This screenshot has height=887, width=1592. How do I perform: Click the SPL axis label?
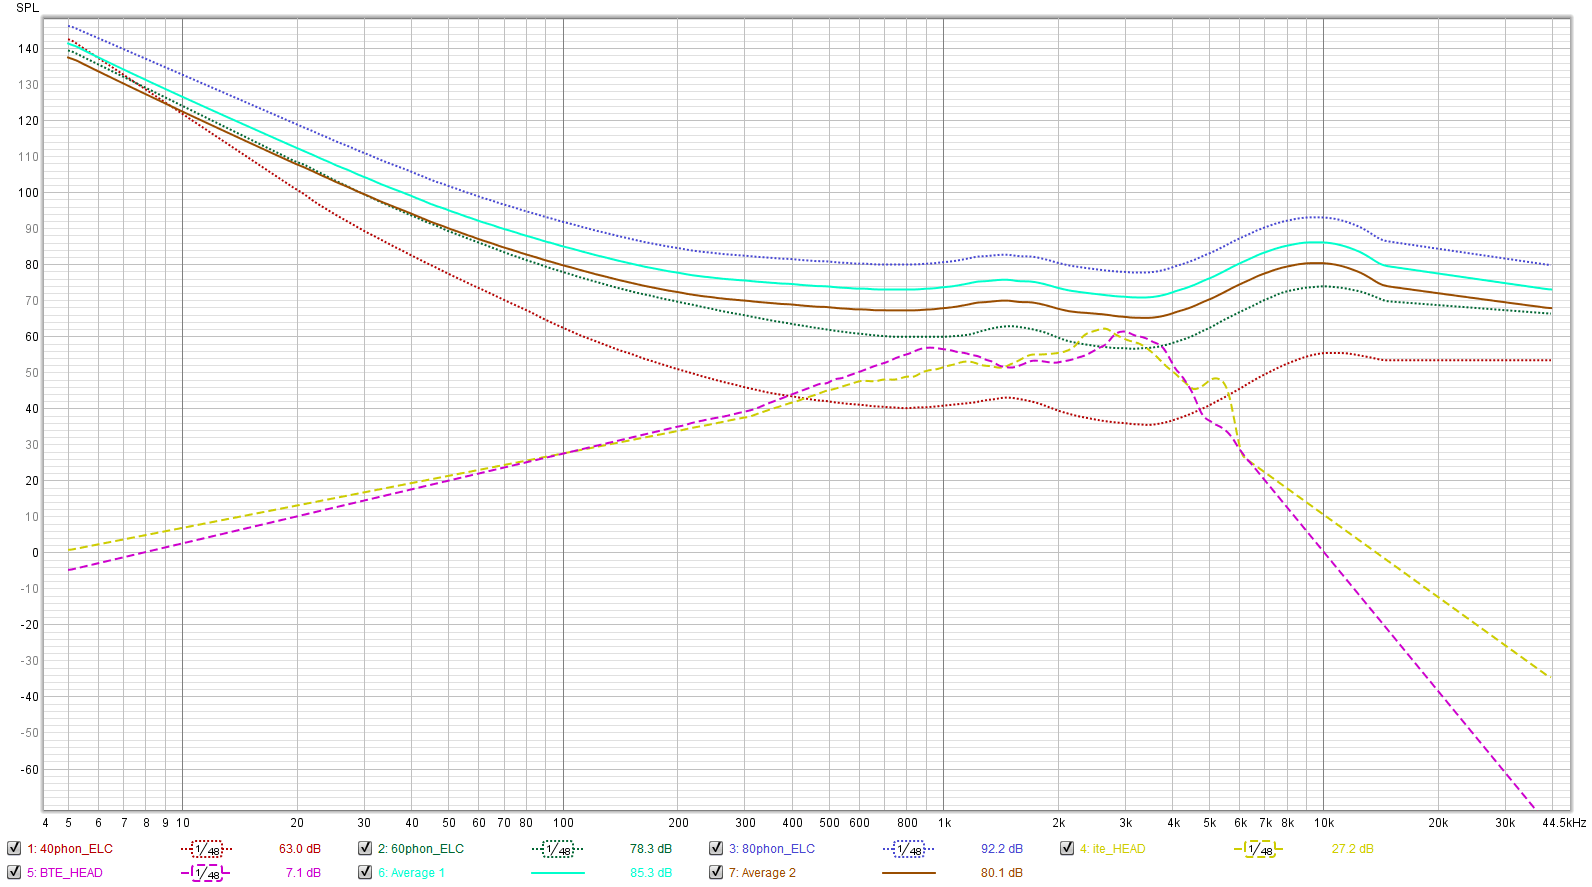(x=27, y=8)
